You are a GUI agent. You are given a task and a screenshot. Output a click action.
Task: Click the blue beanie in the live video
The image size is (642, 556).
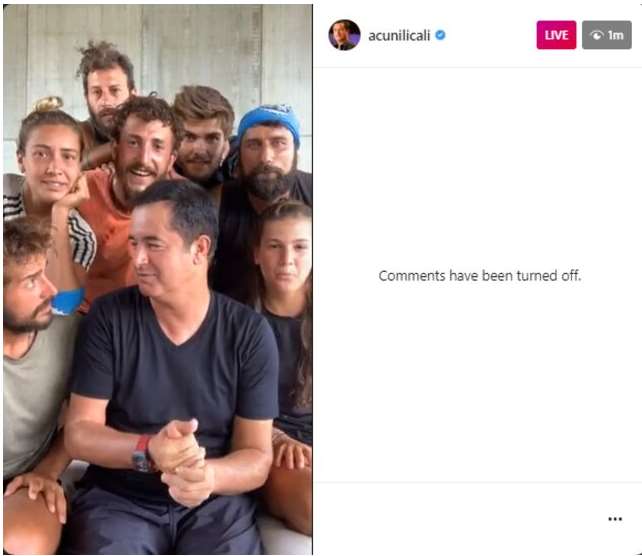coord(269,122)
